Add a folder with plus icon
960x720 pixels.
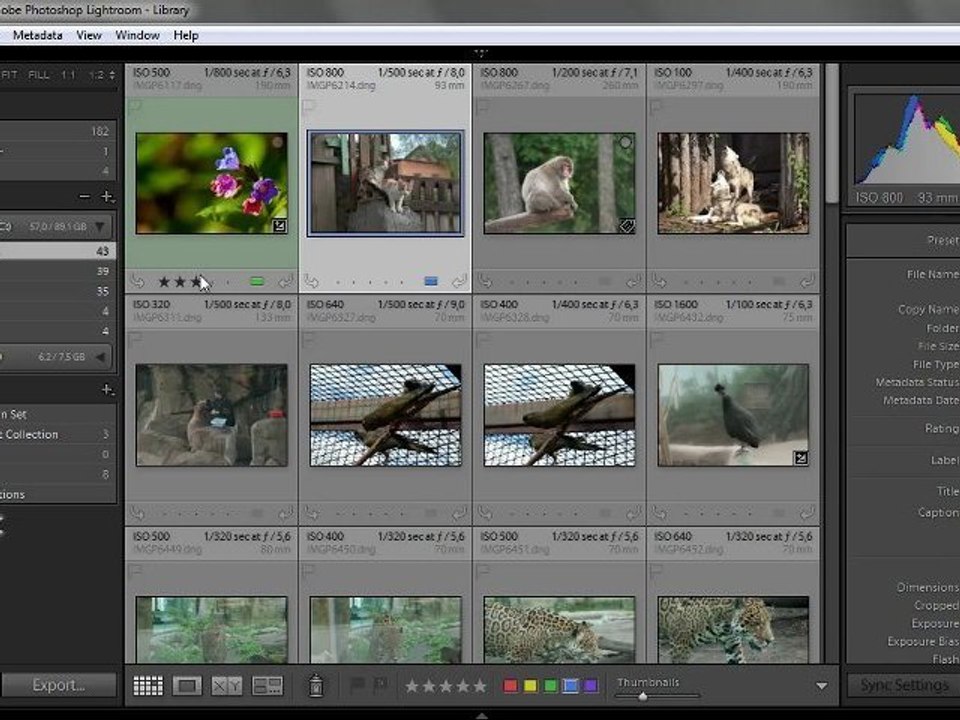pyautogui.click(x=107, y=197)
